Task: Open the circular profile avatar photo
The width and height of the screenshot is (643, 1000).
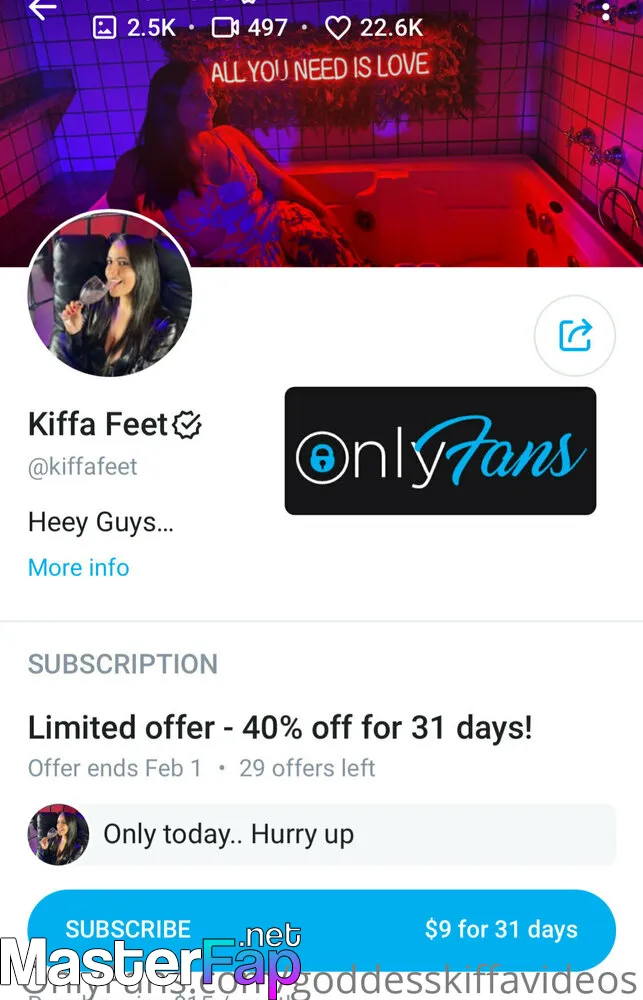Action: (110, 293)
